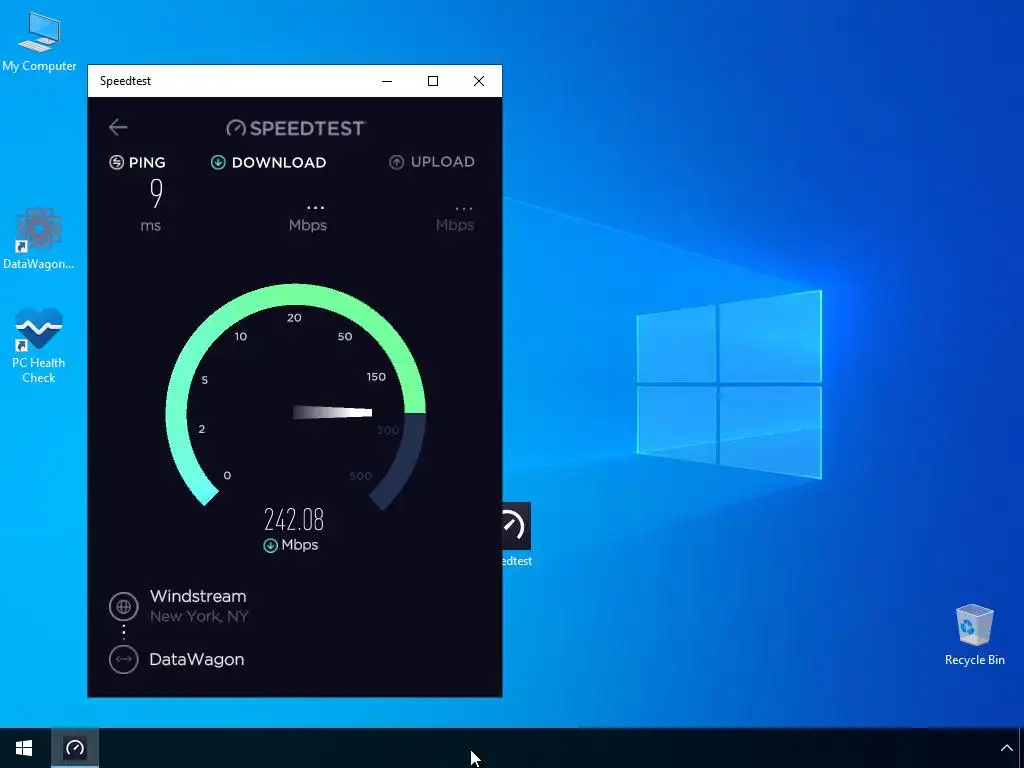Click the DOWNLOAD label
The width and height of the screenshot is (1024, 768).
tap(279, 163)
